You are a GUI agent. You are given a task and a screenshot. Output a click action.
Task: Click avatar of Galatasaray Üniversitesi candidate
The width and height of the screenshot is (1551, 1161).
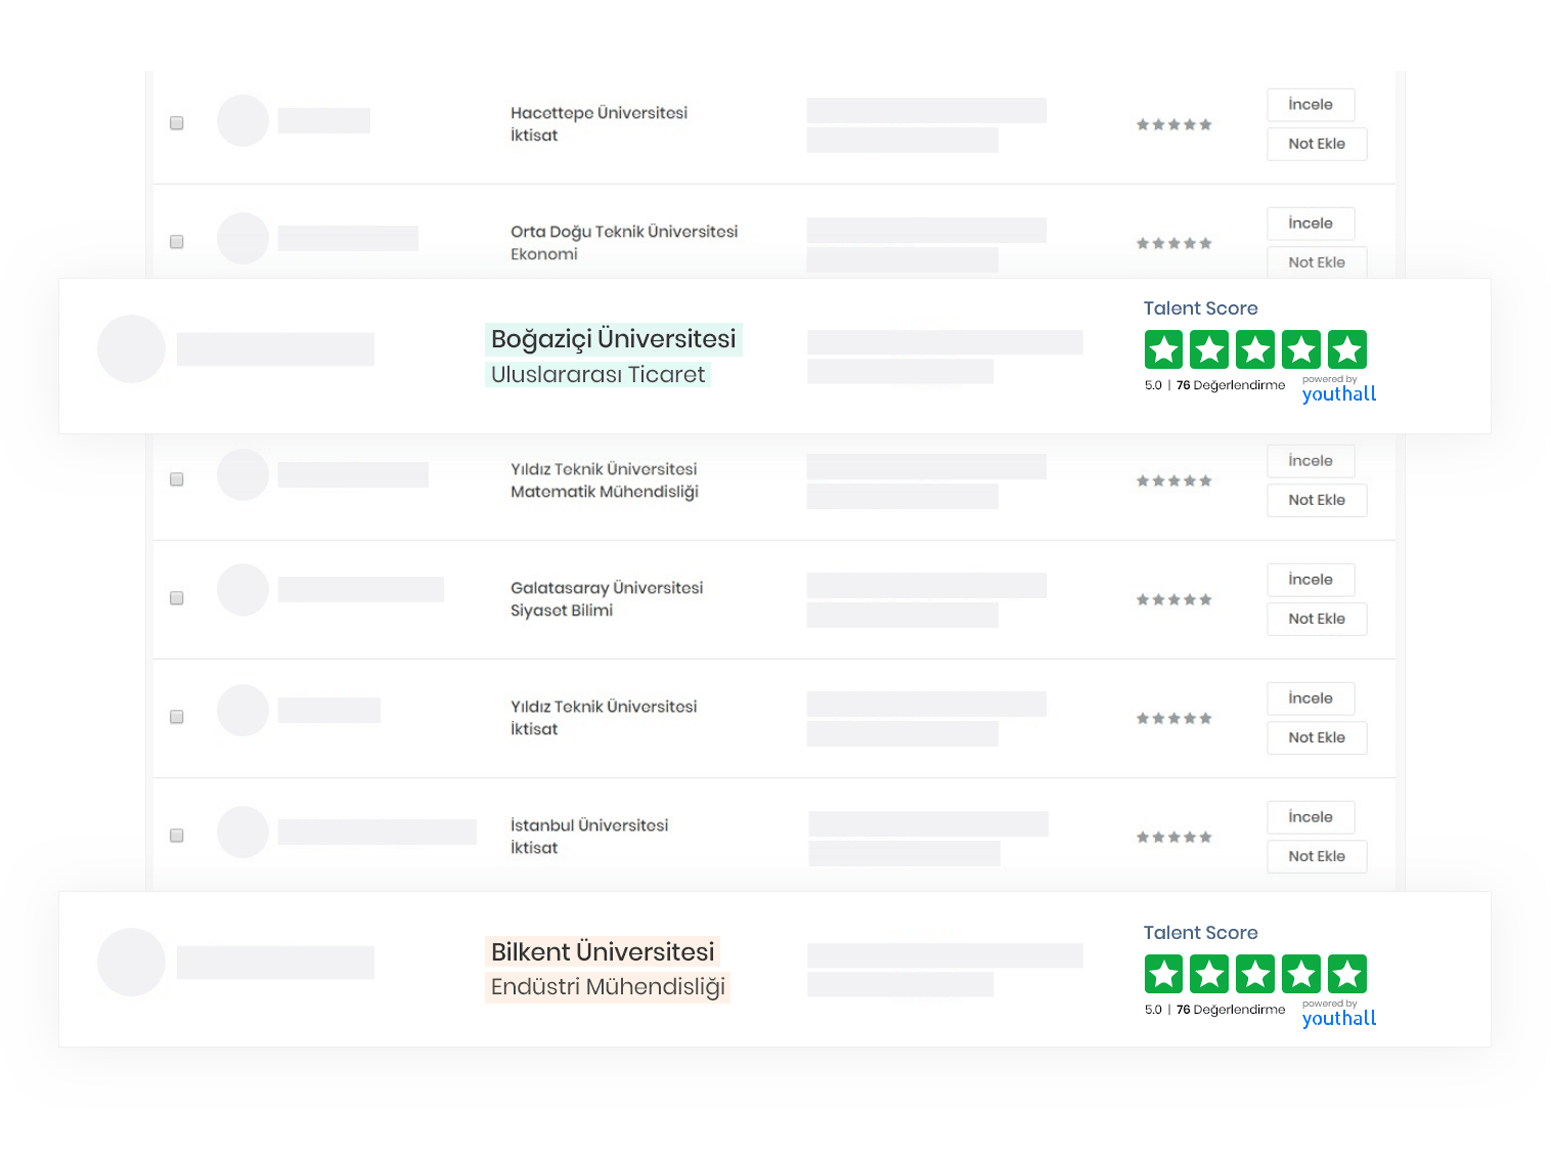[x=243, y=590]
